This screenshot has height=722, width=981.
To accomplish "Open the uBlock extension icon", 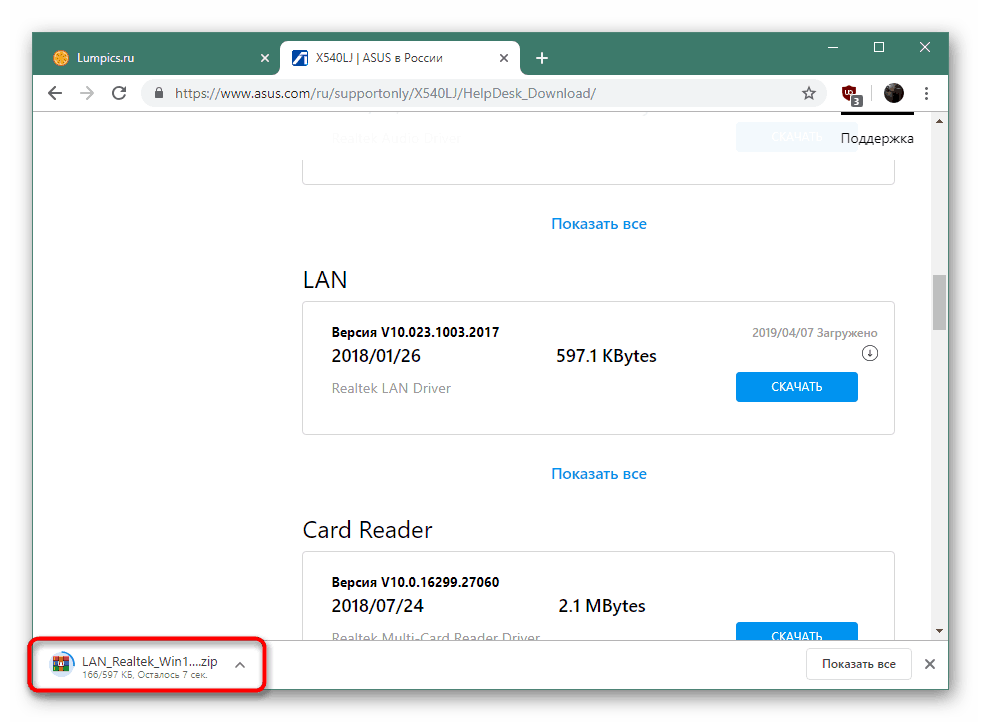I will (x=851, y=94).
